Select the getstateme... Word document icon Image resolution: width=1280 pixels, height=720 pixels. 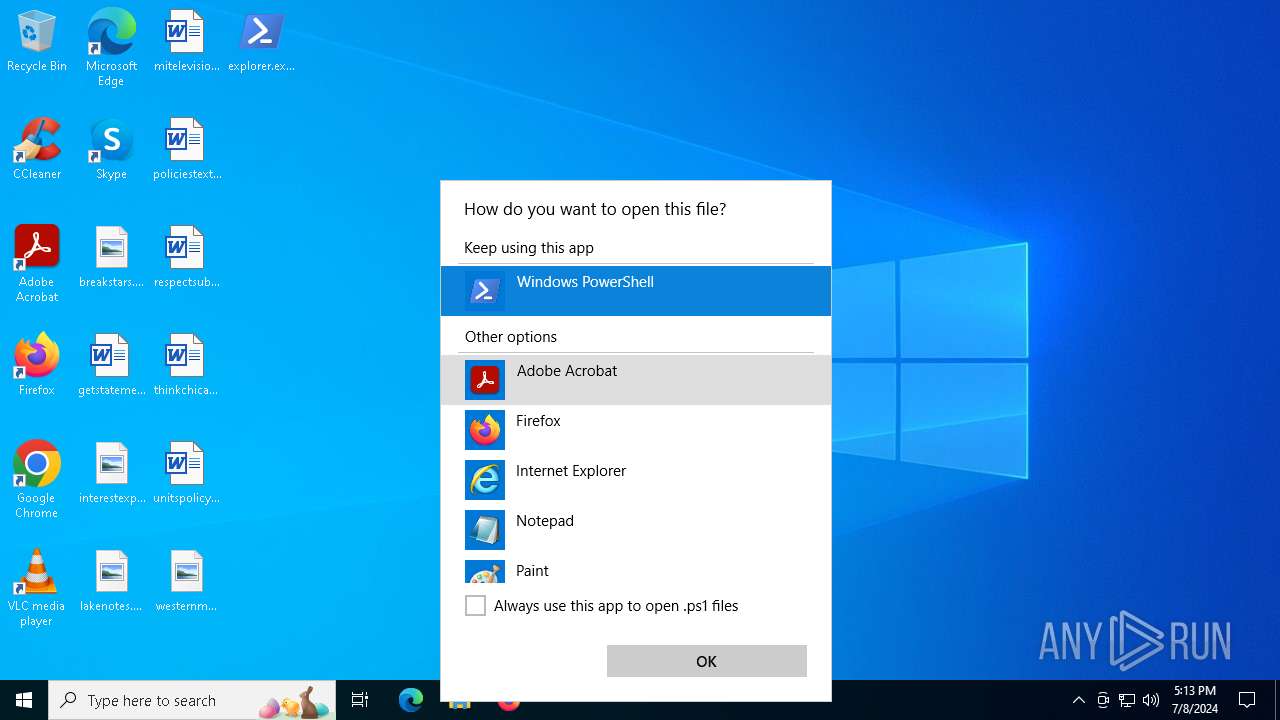(111, 366)
